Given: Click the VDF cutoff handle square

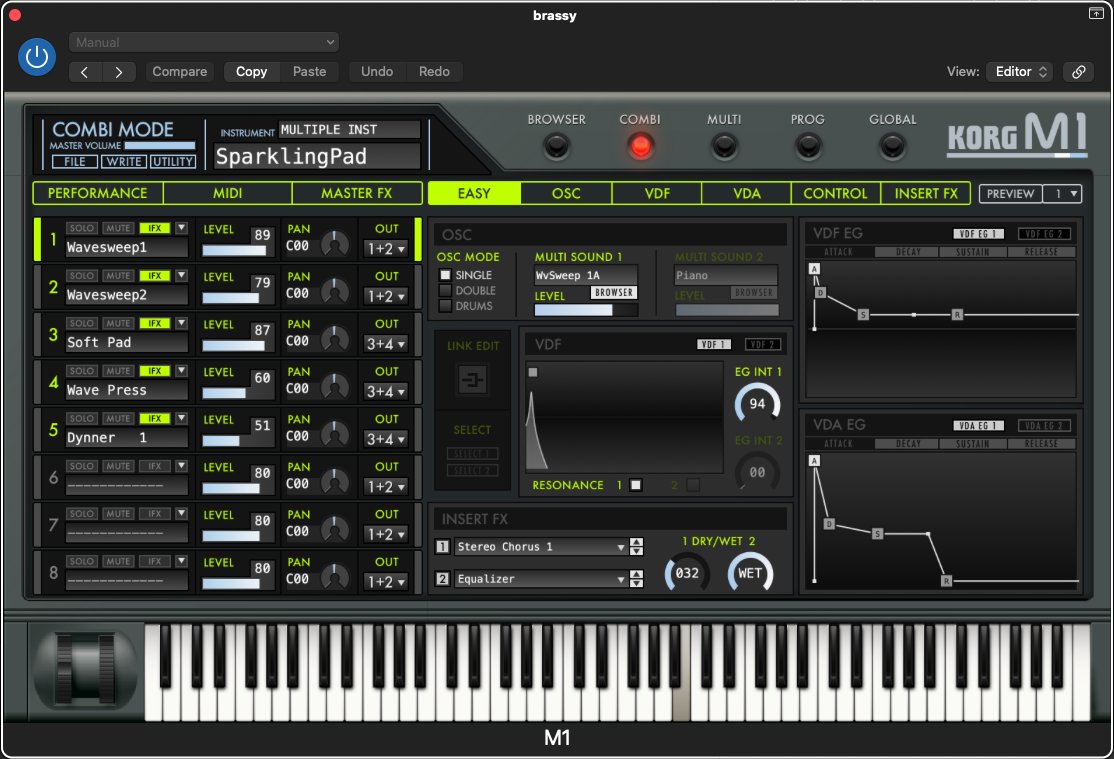Looking at the screenshot, I should tap(533, 372).
